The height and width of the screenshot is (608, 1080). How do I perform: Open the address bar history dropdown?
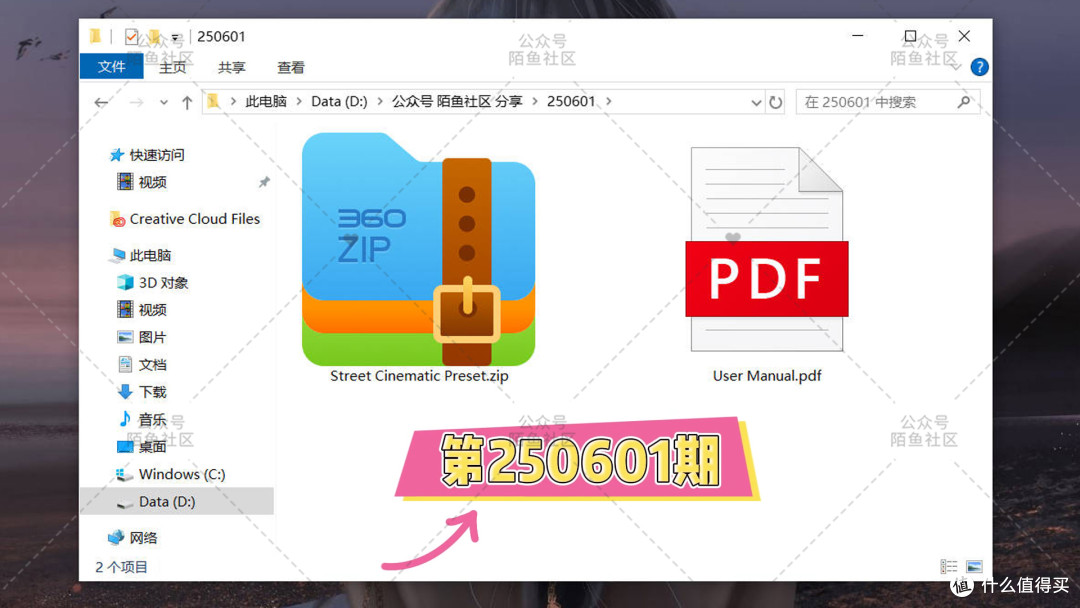(x=756, y=102)
